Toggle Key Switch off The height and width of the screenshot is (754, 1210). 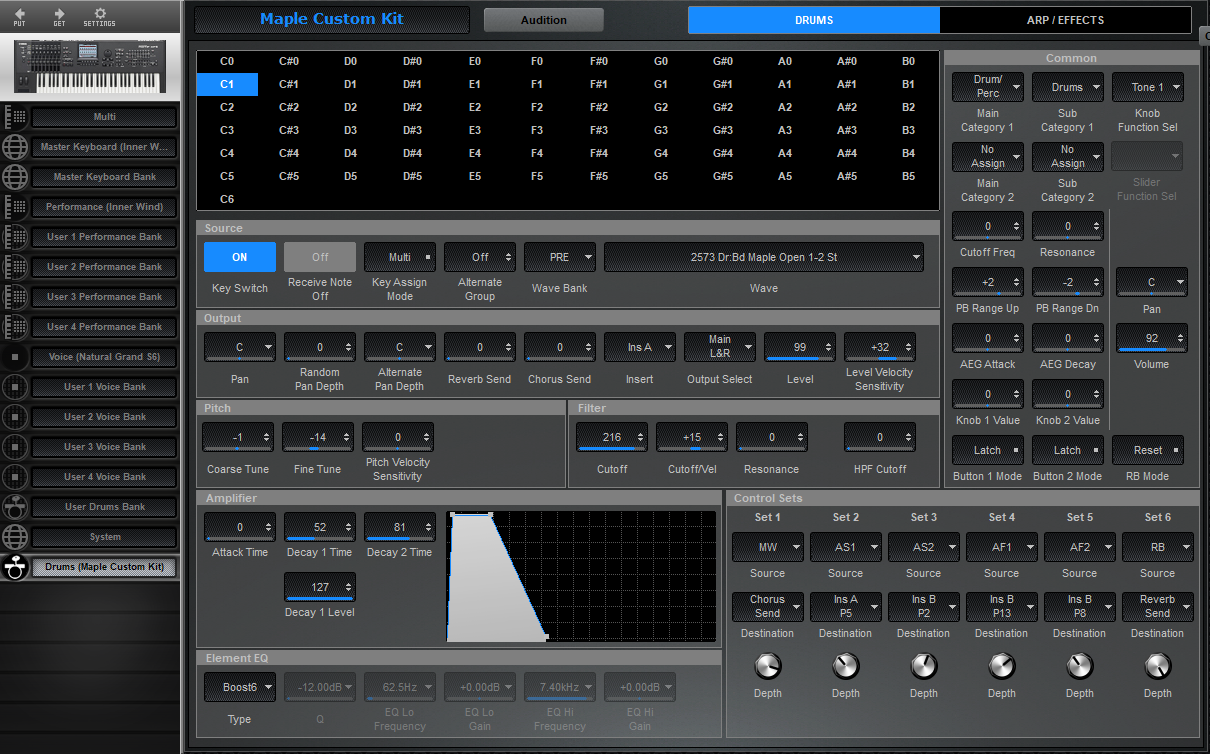(x=239, y=257)
